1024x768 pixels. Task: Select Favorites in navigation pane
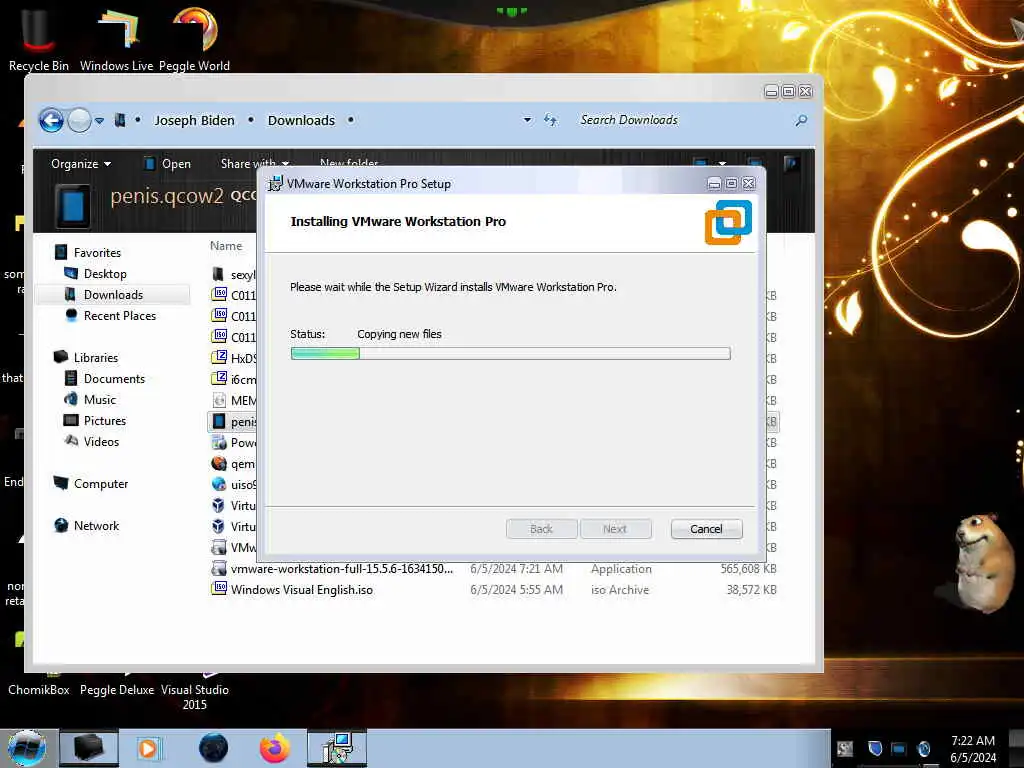pyautogui.click(x=97, y=253)
